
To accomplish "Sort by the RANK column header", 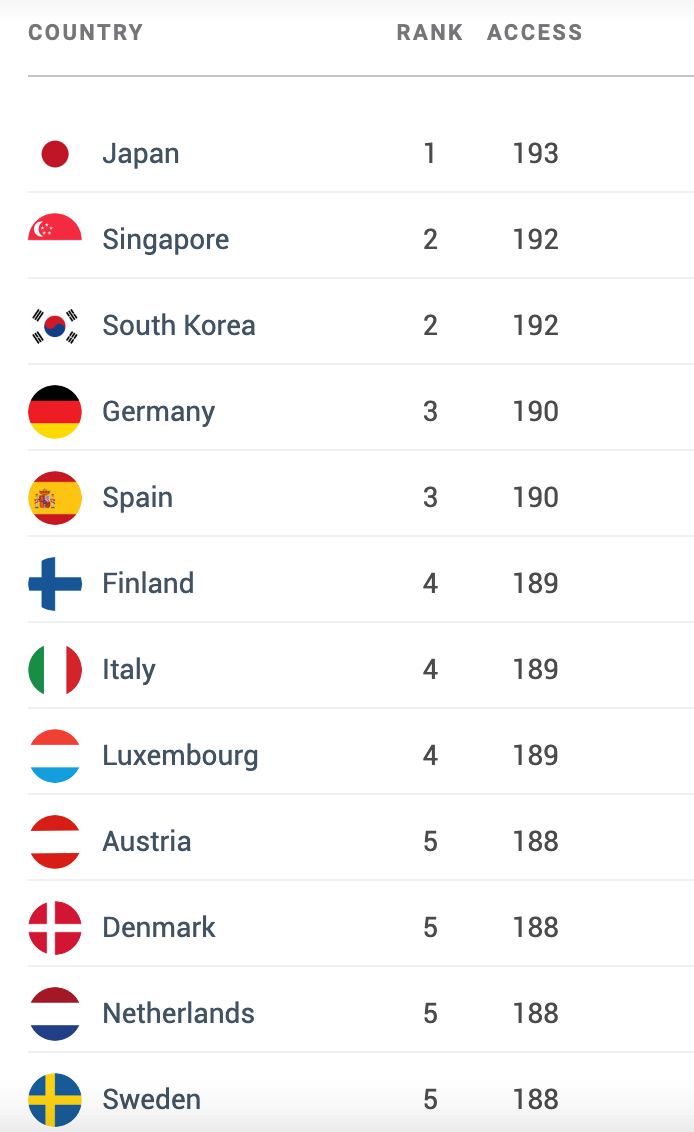I will (x=430, y=32).
